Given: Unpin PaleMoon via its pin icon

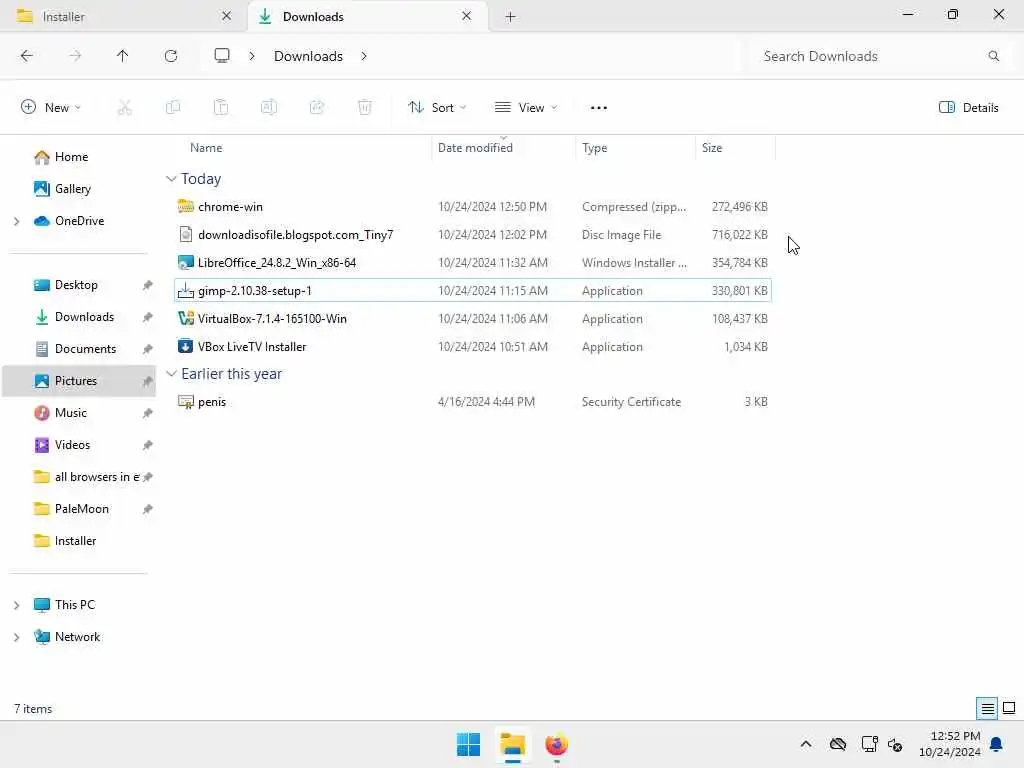Looking at the screenshot, I should 148,509.
